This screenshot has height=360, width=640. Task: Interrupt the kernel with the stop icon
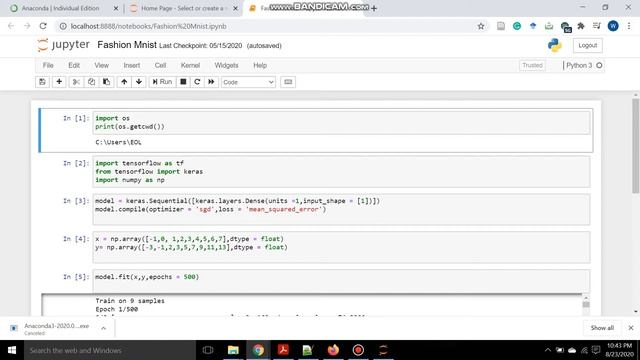coord(183,82)
